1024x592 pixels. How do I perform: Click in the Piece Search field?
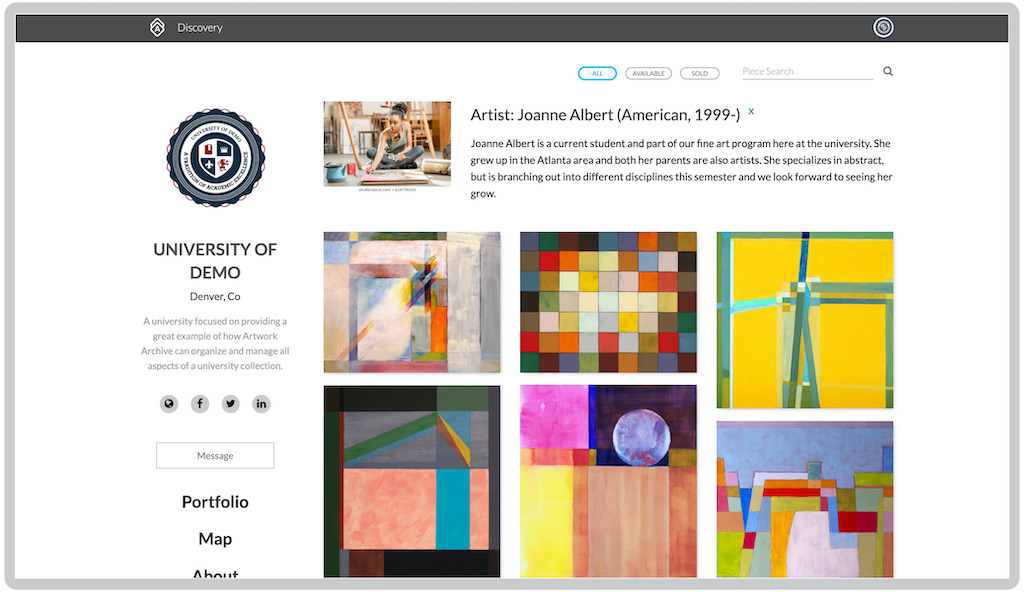[806, 72]
